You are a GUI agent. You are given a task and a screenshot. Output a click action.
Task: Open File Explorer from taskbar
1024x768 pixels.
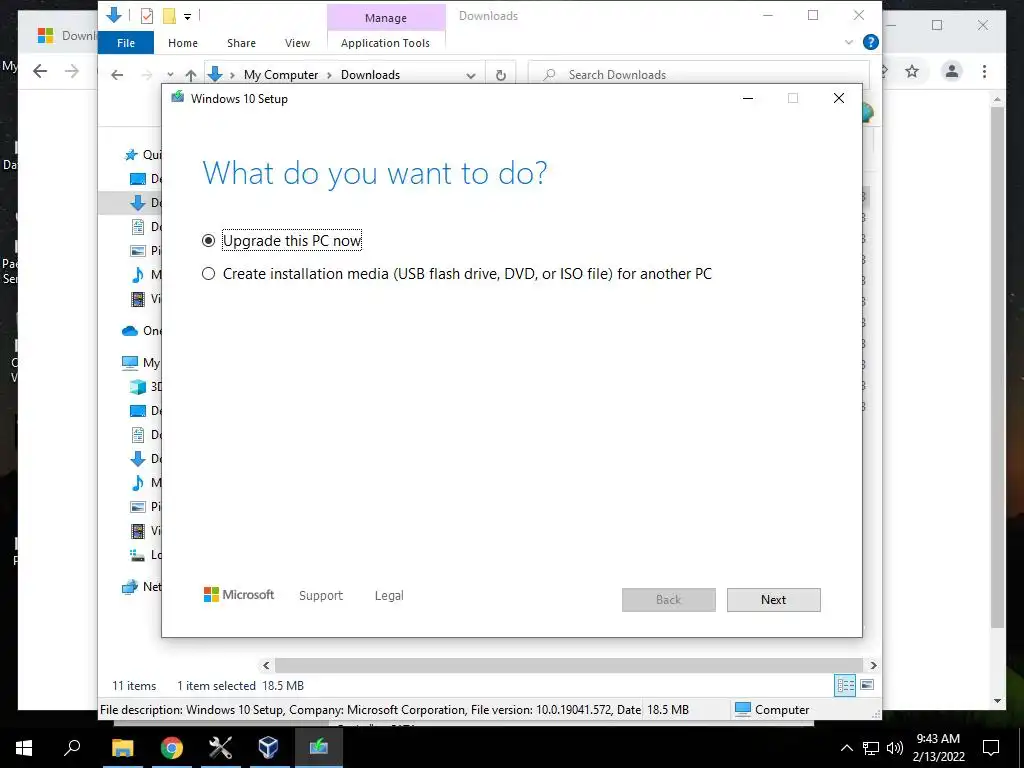[122, 748]
